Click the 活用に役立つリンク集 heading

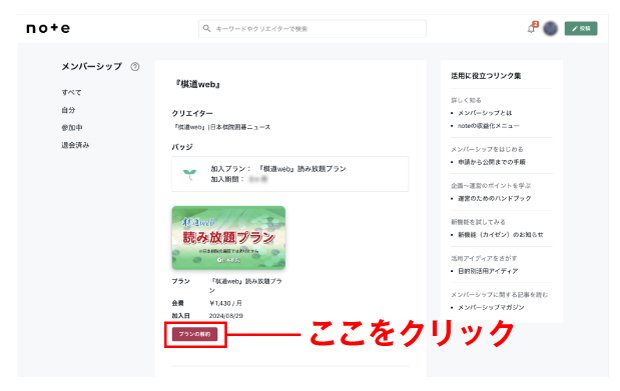pos(486,76)
